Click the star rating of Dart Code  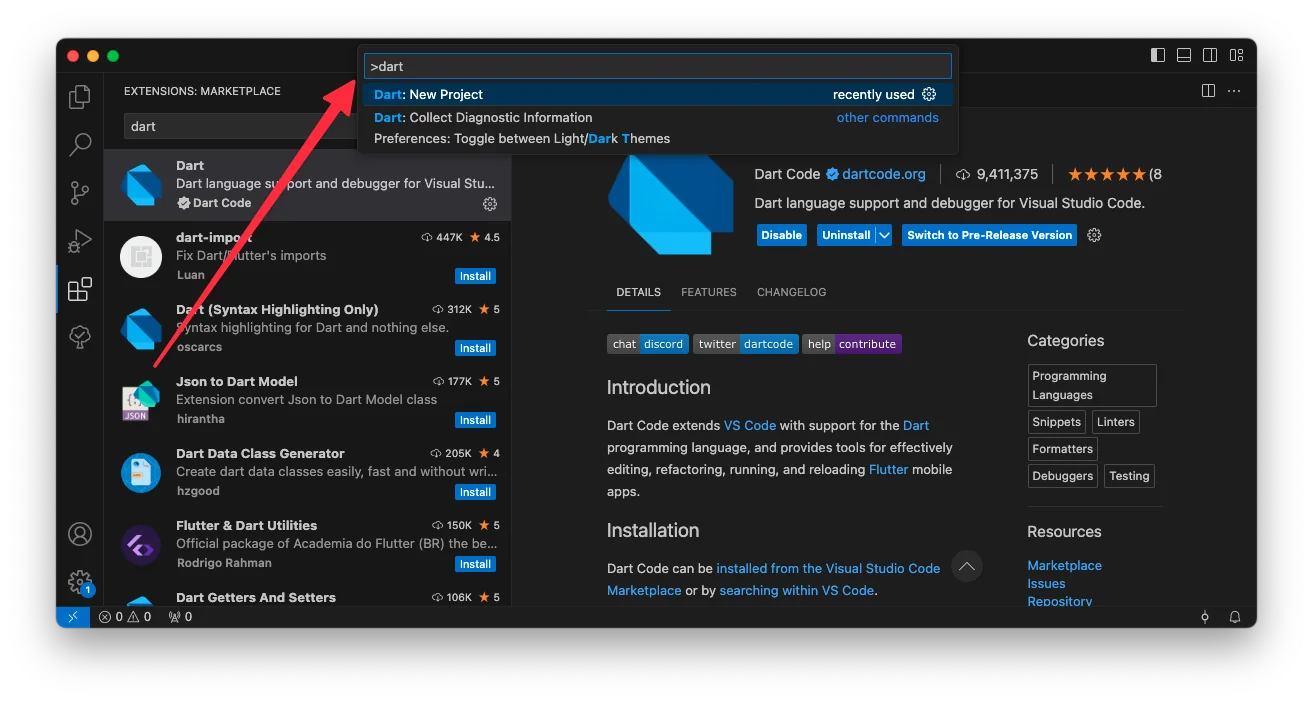[x=1108, y=174]
